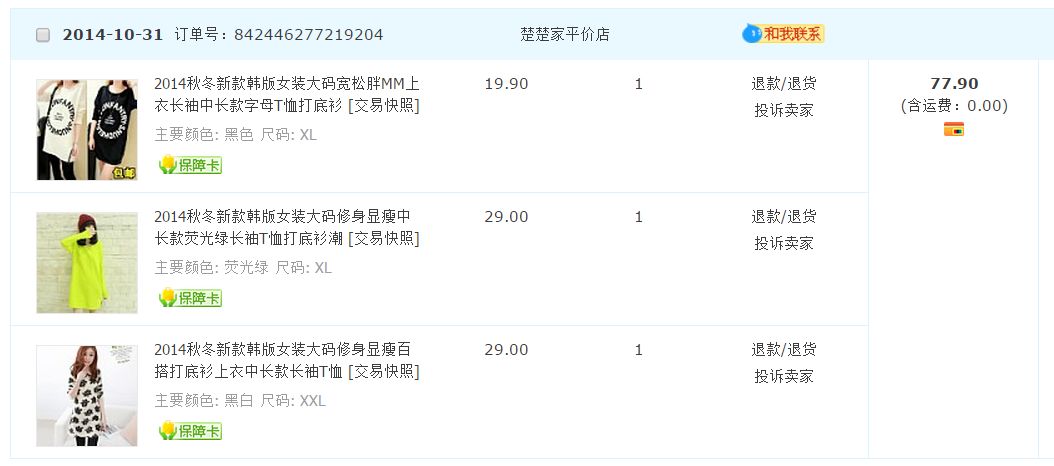Click 投诉卖家 for the black-white XXL item
Image resolution: width=1054 pixels, height=466 pixels.
coord(784,377)
